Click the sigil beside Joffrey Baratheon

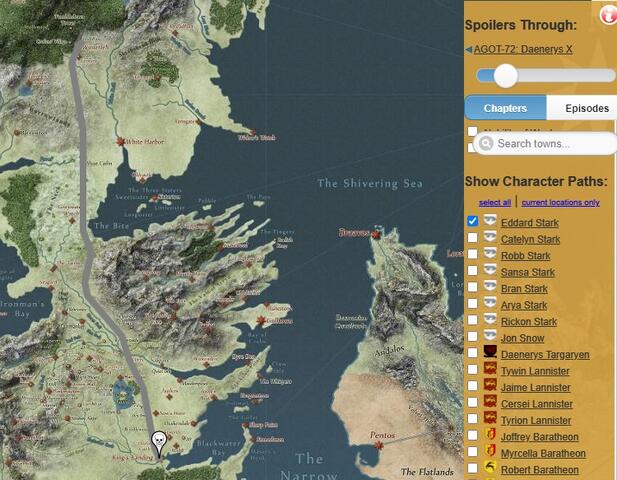click(490, 435)
